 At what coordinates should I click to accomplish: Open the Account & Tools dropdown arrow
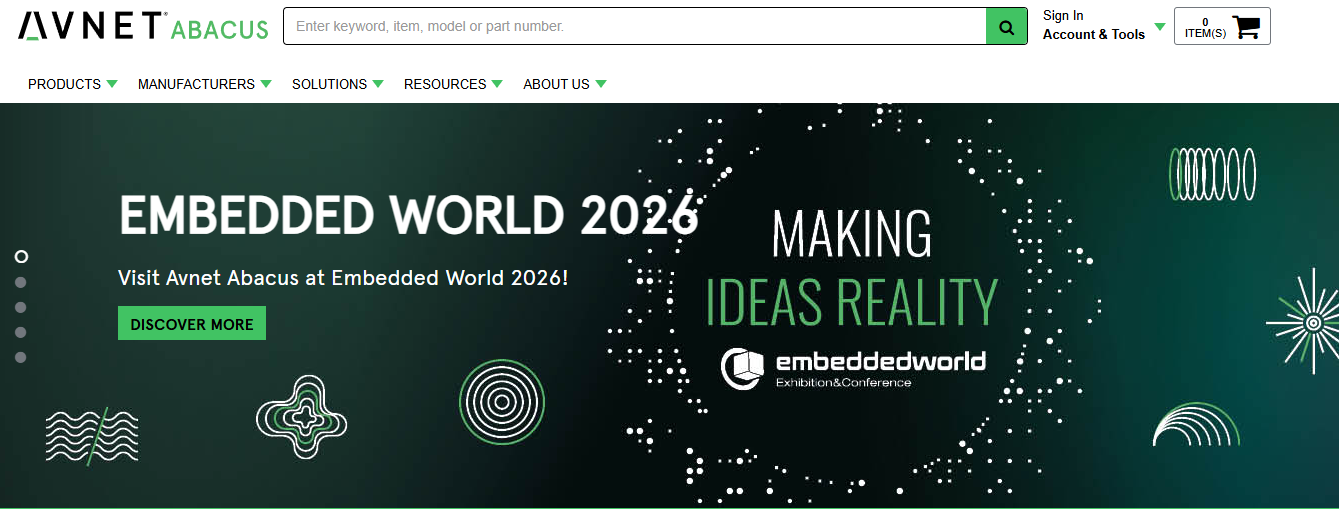point(1160,27)
